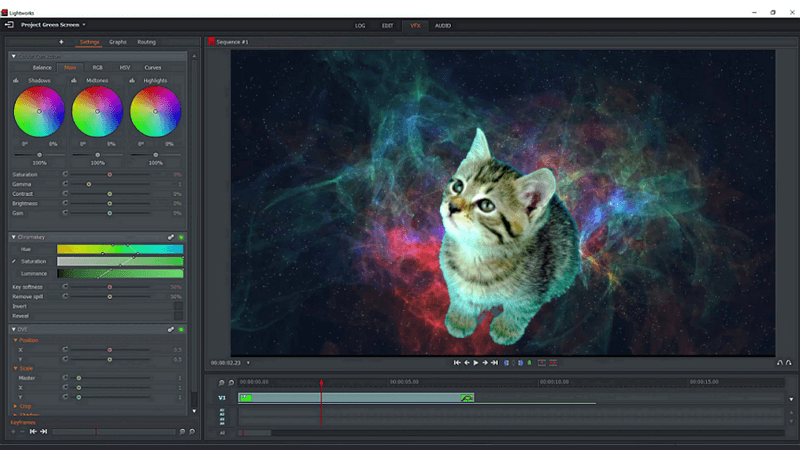Select the Main colour correction page
This screenshot has width=800, height=450.
tap(70, 67)
